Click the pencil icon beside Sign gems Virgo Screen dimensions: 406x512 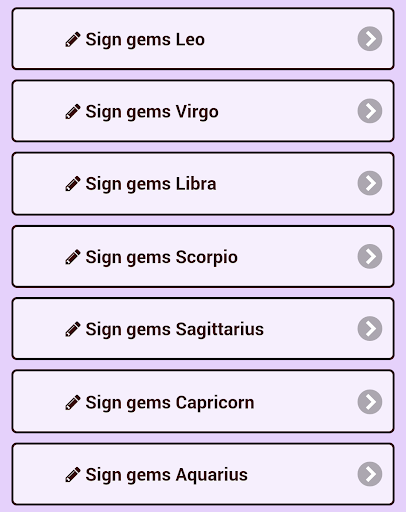(x=73, y=111)
